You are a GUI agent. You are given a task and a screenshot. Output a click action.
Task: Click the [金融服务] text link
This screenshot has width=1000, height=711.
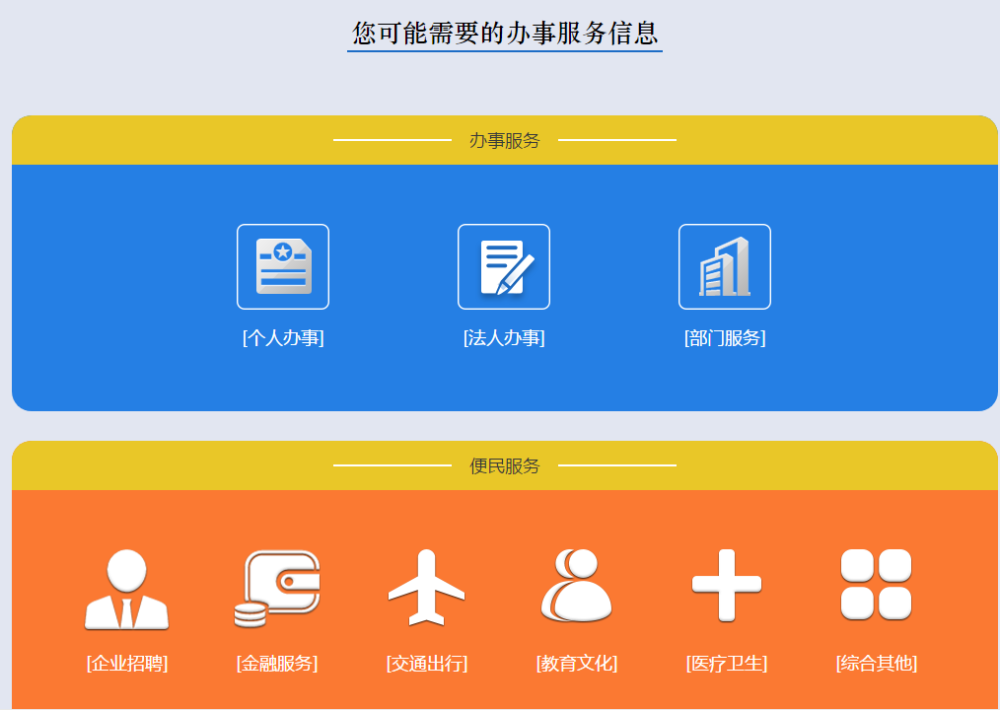(276, 663)
